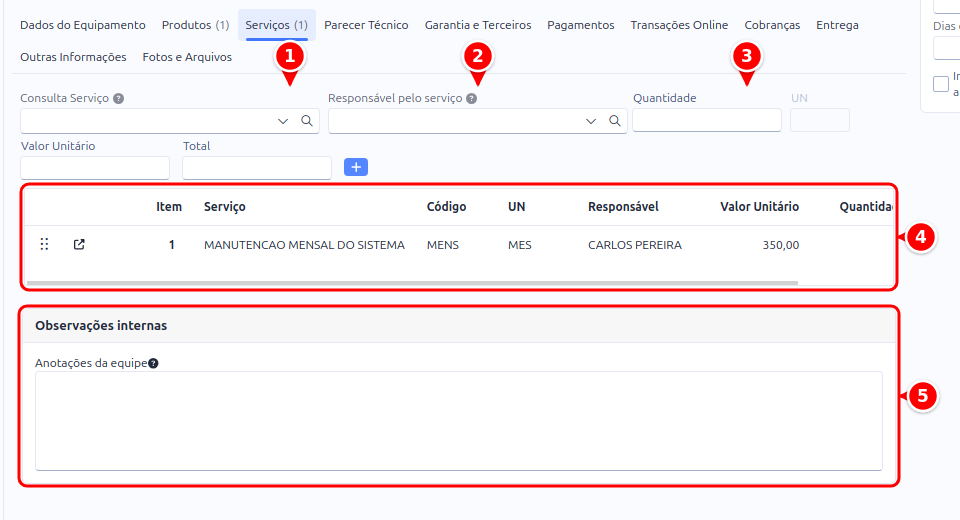Click the MES unit cell
The height and width of the screenshot is (520, 960).
click(520, 245)
